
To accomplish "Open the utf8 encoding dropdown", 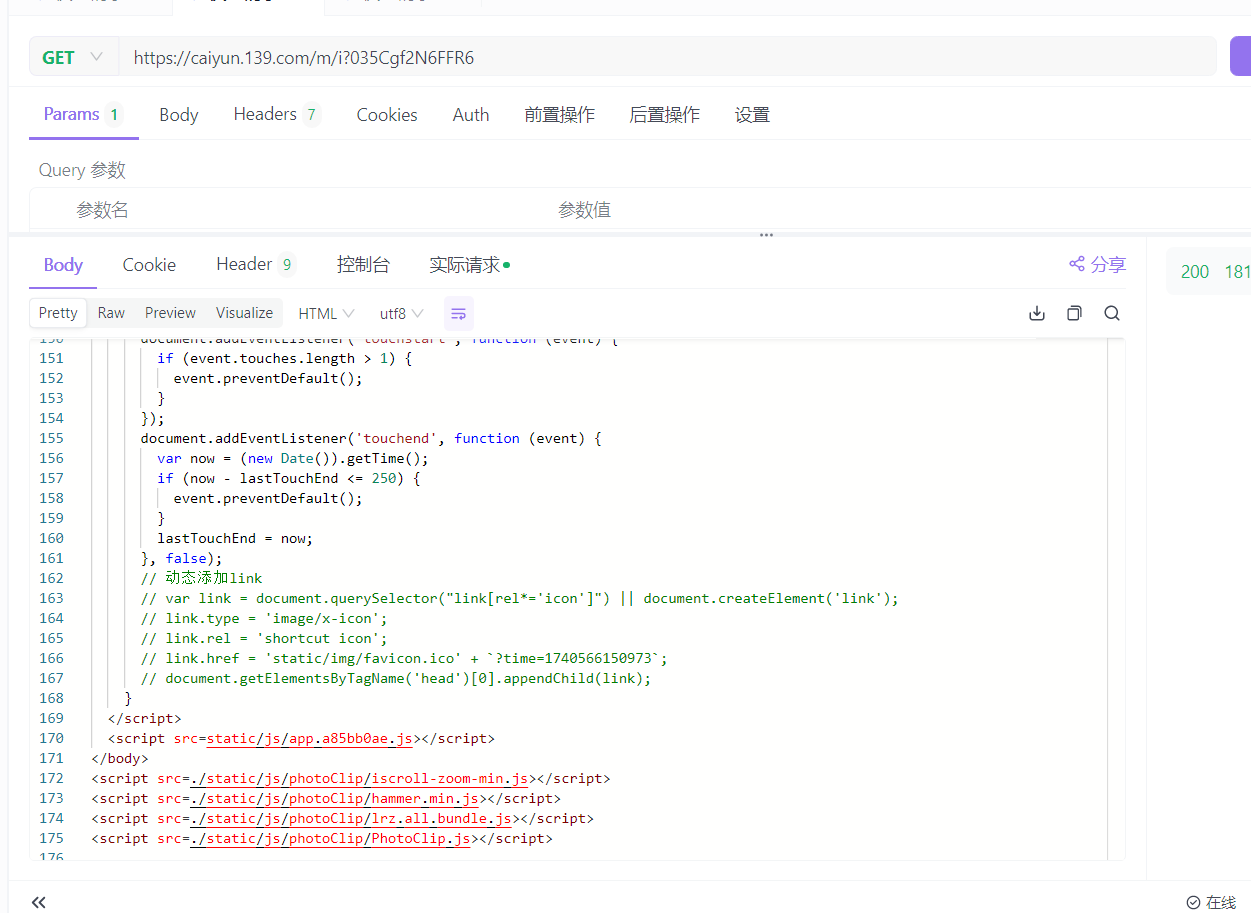I will click(401, 314).
